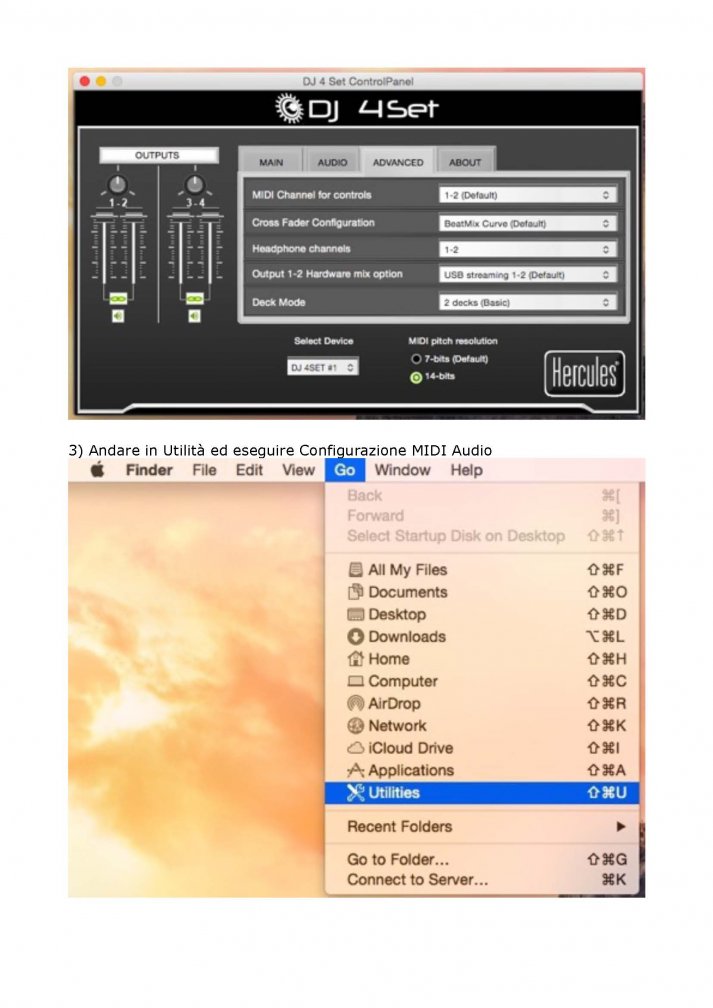This screenshot has height=1008, width=713.
Task: Expand the Recent Folders submenu
Action: tap(482, 827)
